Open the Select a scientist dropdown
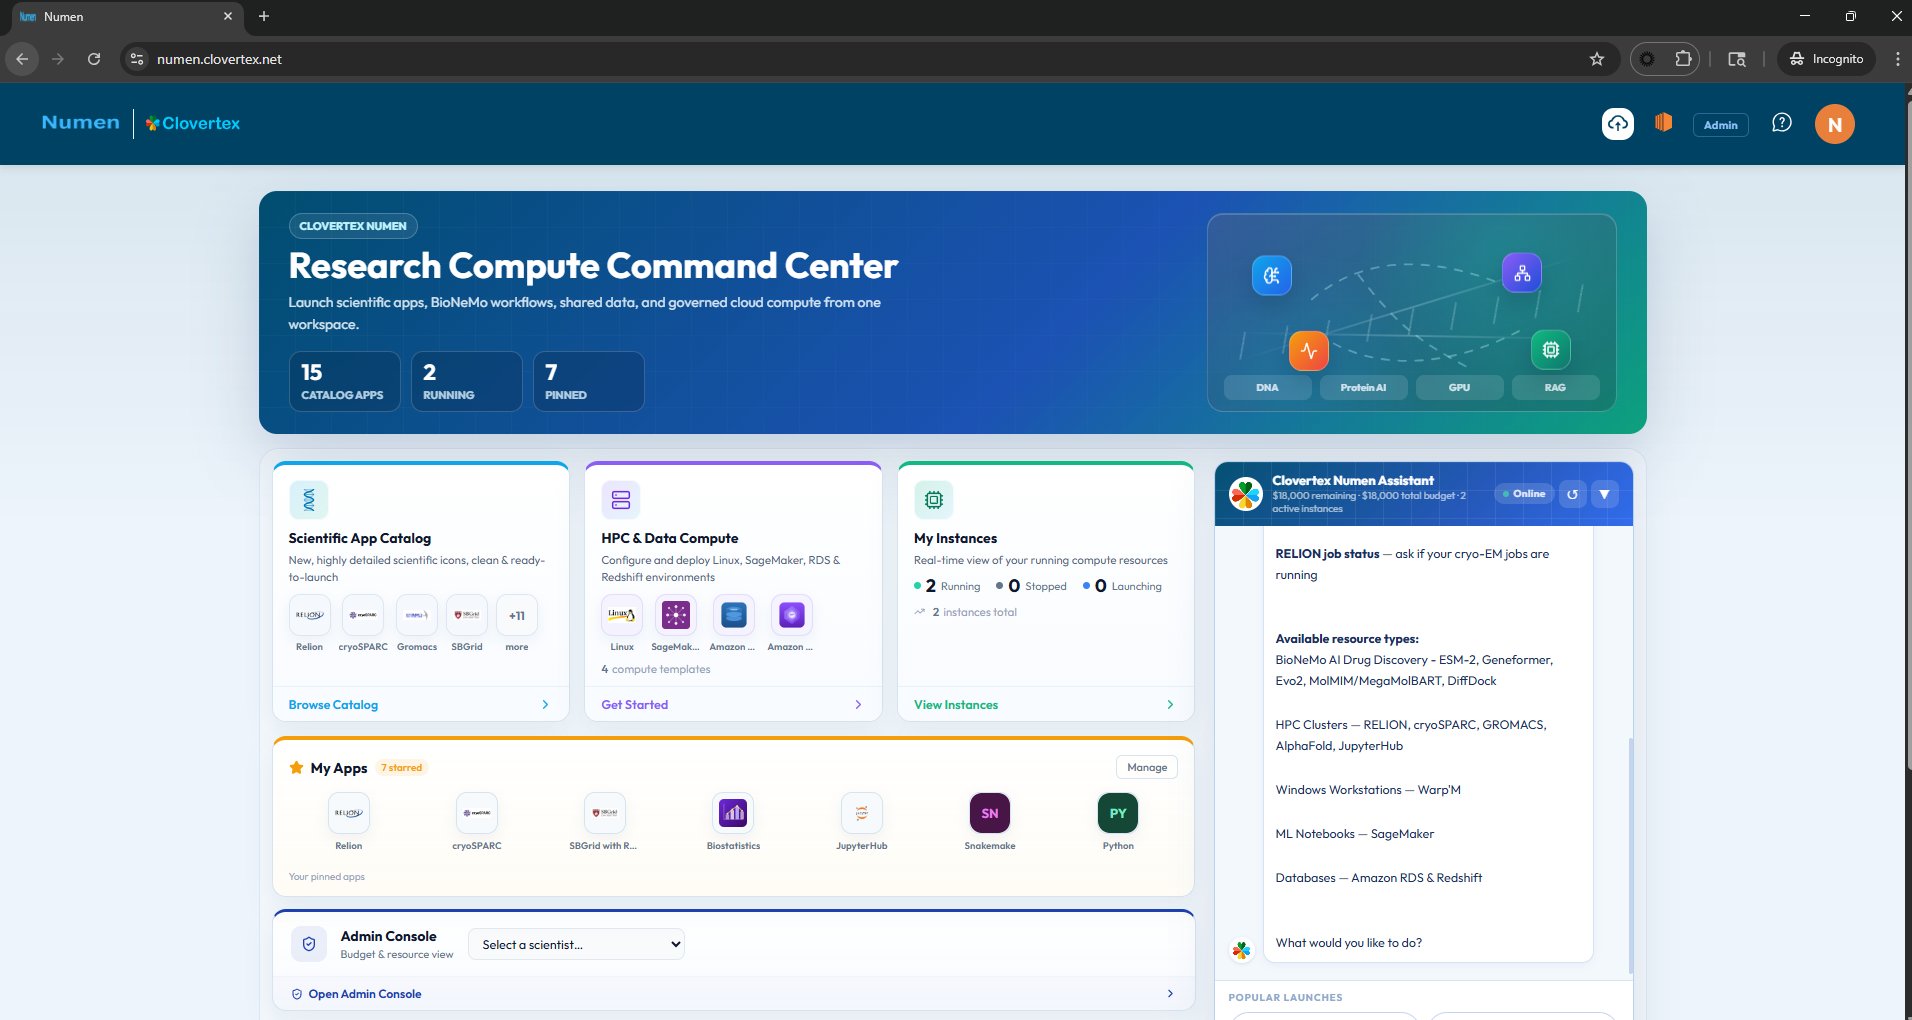Screen dimensions: 1912x1020 click(577, 944)
